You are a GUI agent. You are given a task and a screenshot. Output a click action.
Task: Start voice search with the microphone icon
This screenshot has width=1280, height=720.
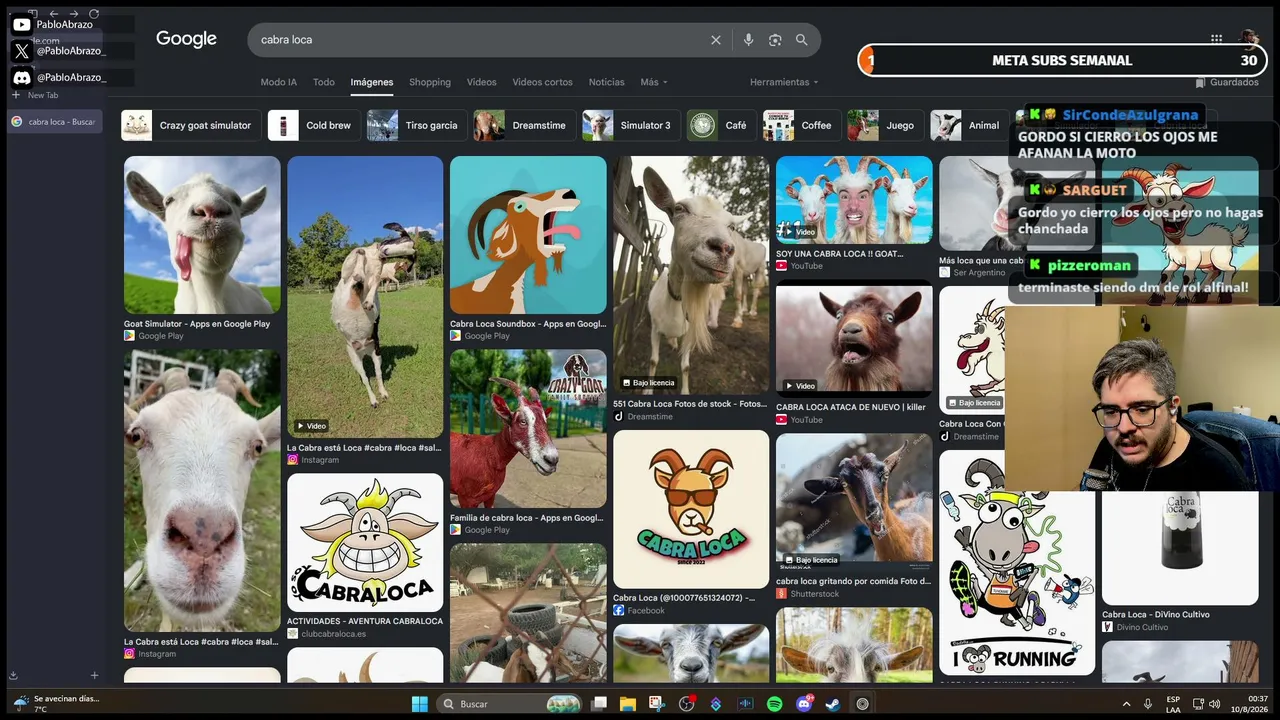(x=748, y=40)
